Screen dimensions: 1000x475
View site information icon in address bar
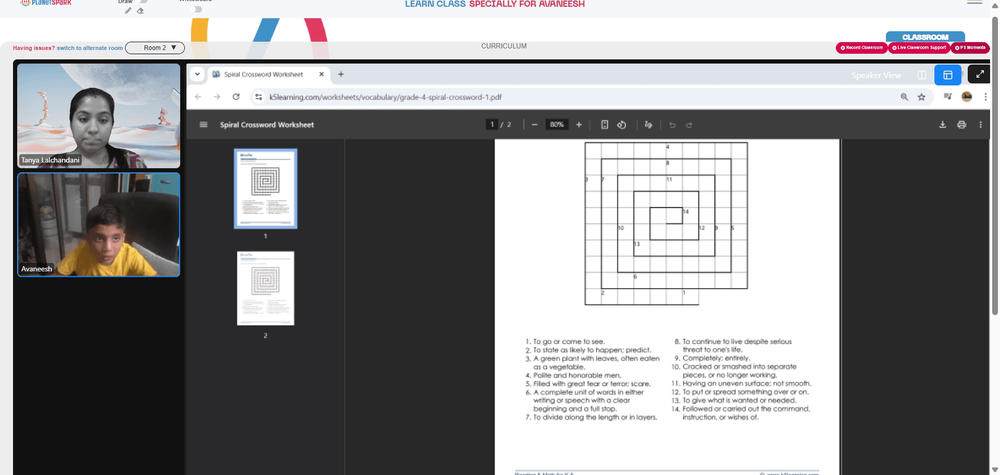(x=258, y=97)
